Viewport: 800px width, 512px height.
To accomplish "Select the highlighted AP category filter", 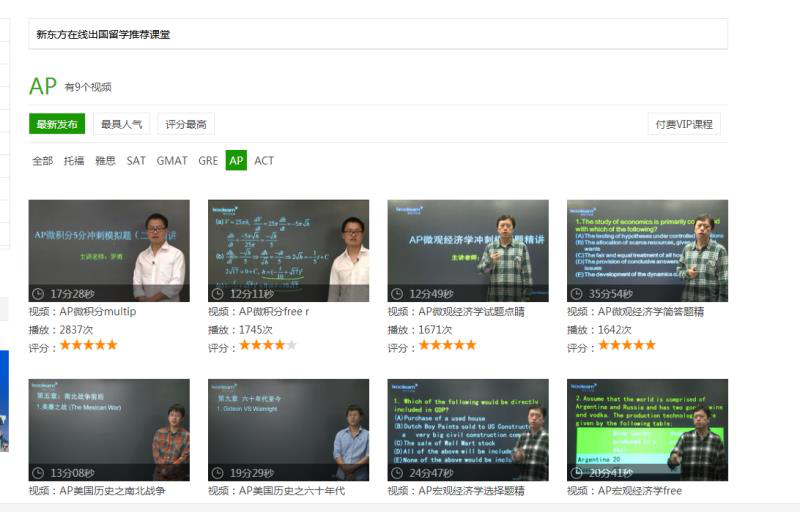I will (x=236, y=161).
